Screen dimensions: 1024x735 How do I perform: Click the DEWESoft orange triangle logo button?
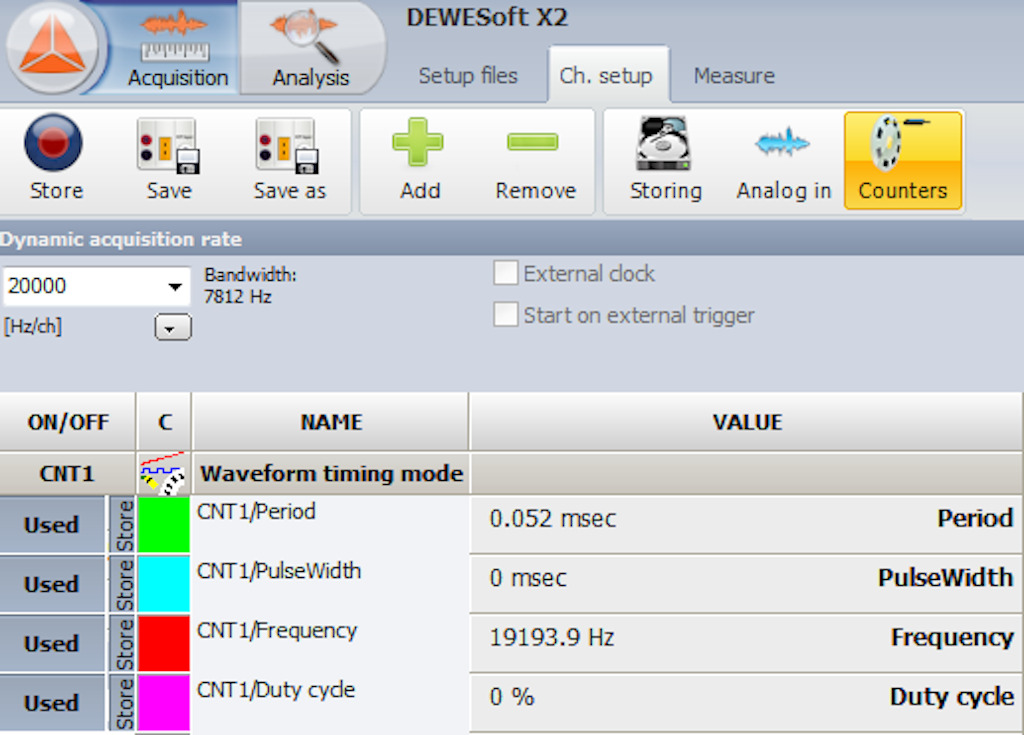click(52, 47)
